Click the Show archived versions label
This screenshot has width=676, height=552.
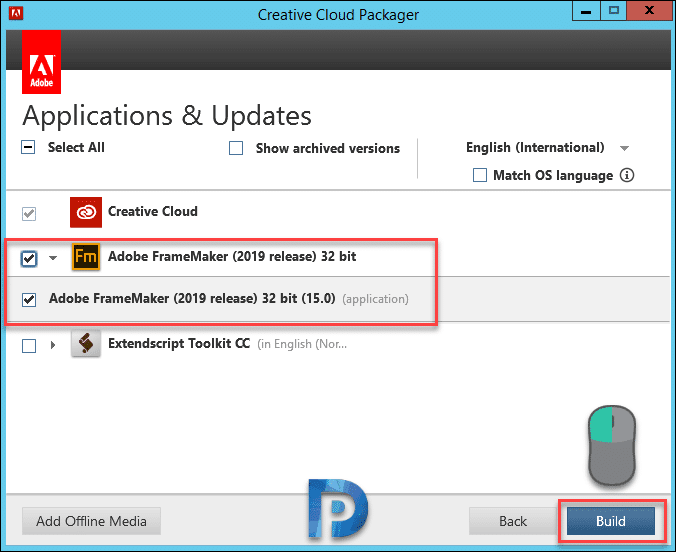coord(328,148)
